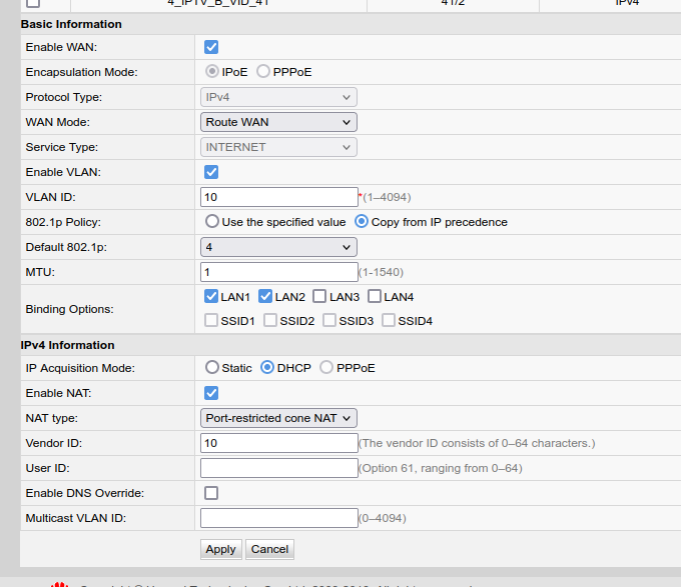
Task: Expand the Default 802.1p dropdown
Action: click(278, 247)
